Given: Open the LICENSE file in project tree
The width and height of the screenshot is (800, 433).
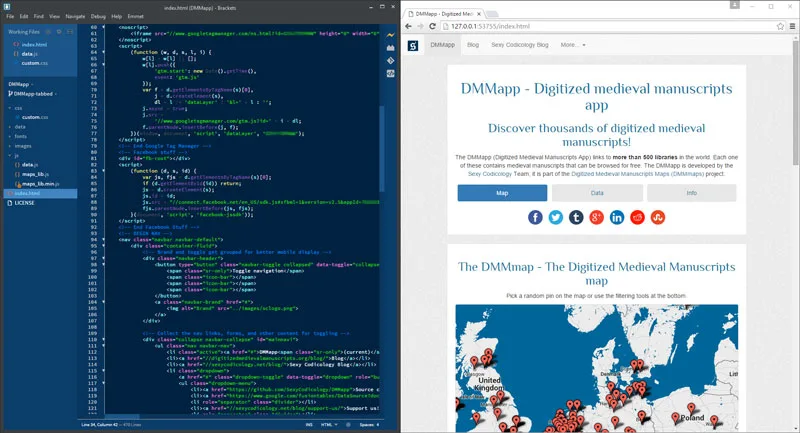Looking at the screenshot, I should click(x=24, y=203).
